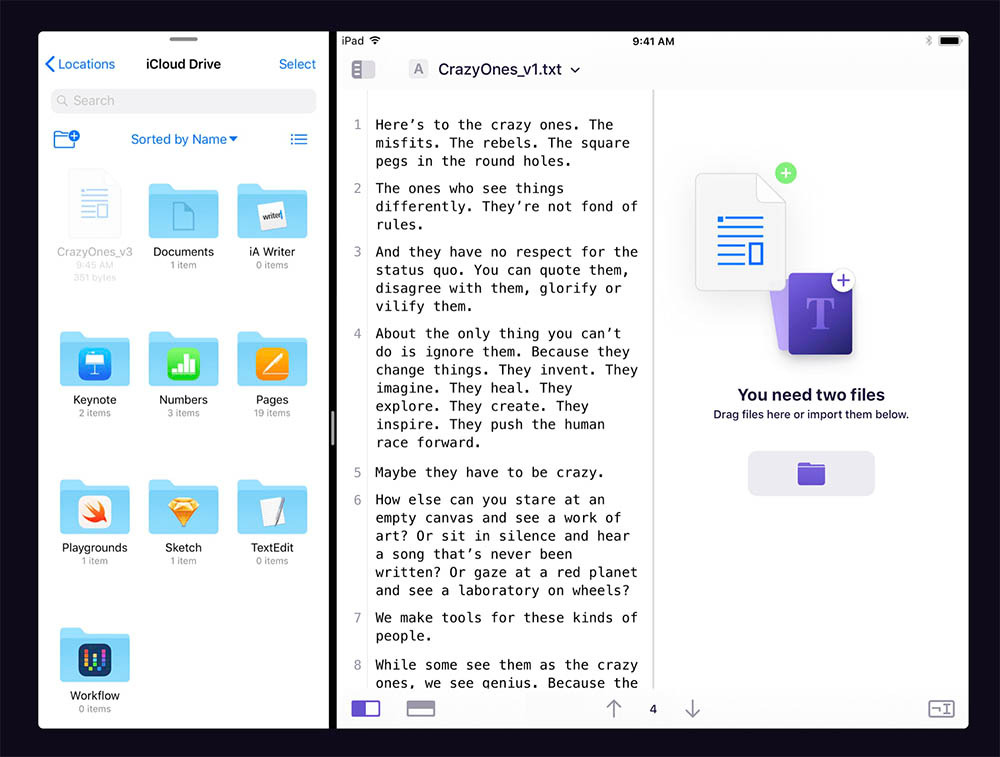
Task: Click the iCloud Drive title
Action: pyautogui.click(x=184, y=64)
